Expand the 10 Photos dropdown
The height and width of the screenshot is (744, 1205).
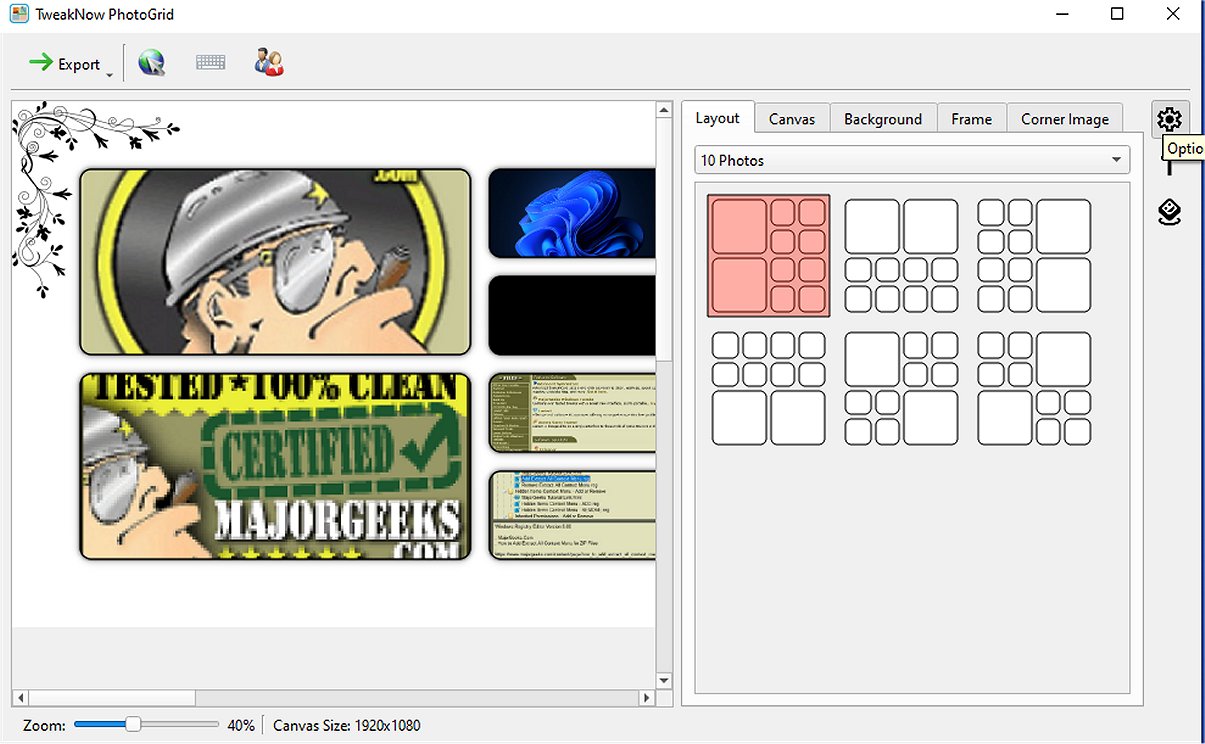[912, 160]
